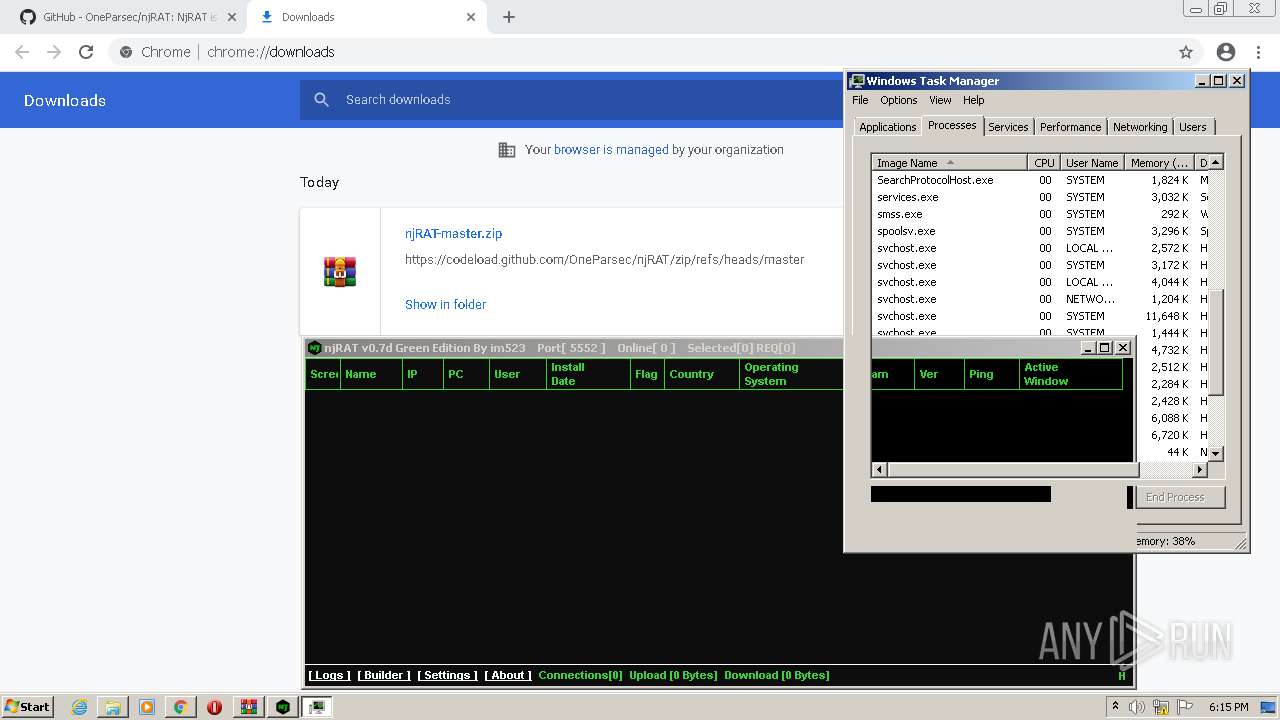The height and width of the screenshot is (720, 1280).
Task: Open Task Manager Options menu
Action: coord(898,100)
